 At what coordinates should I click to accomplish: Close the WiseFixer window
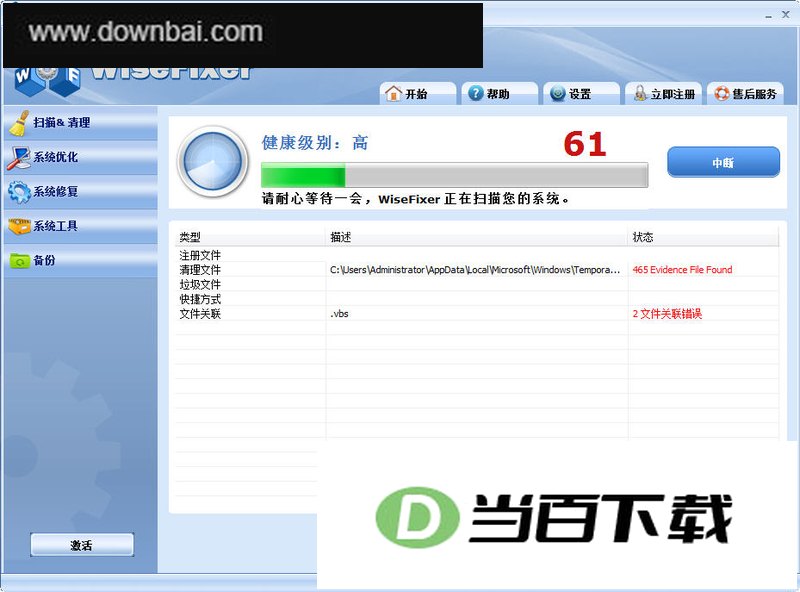786,15
